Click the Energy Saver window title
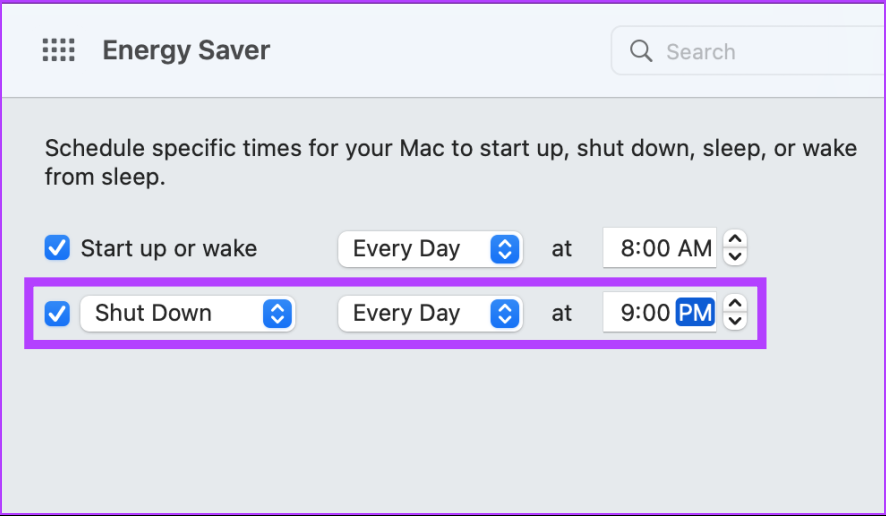 point(186,50)
